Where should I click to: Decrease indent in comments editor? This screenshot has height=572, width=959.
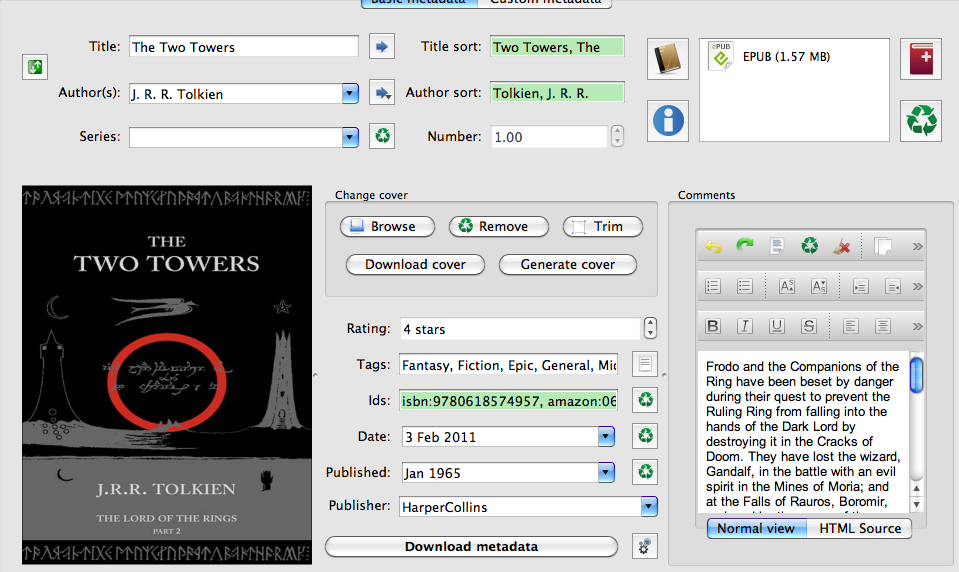[x=892, y=286]
